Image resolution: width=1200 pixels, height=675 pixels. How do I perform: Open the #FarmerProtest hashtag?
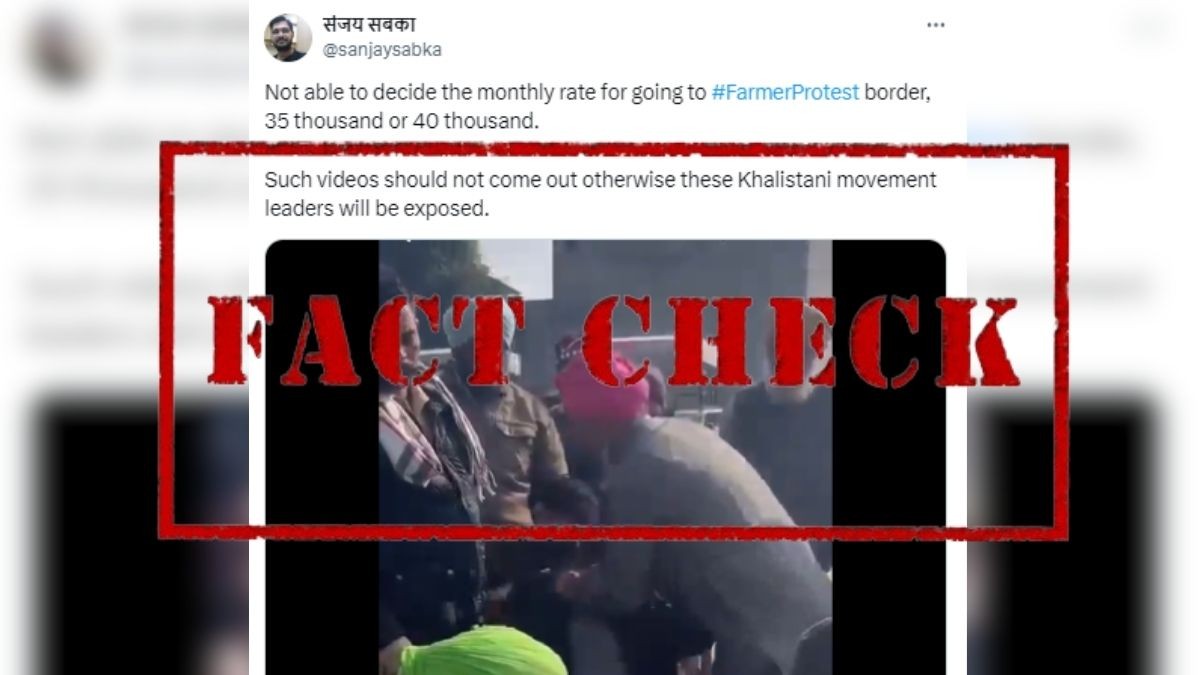[x=785, y=93]
